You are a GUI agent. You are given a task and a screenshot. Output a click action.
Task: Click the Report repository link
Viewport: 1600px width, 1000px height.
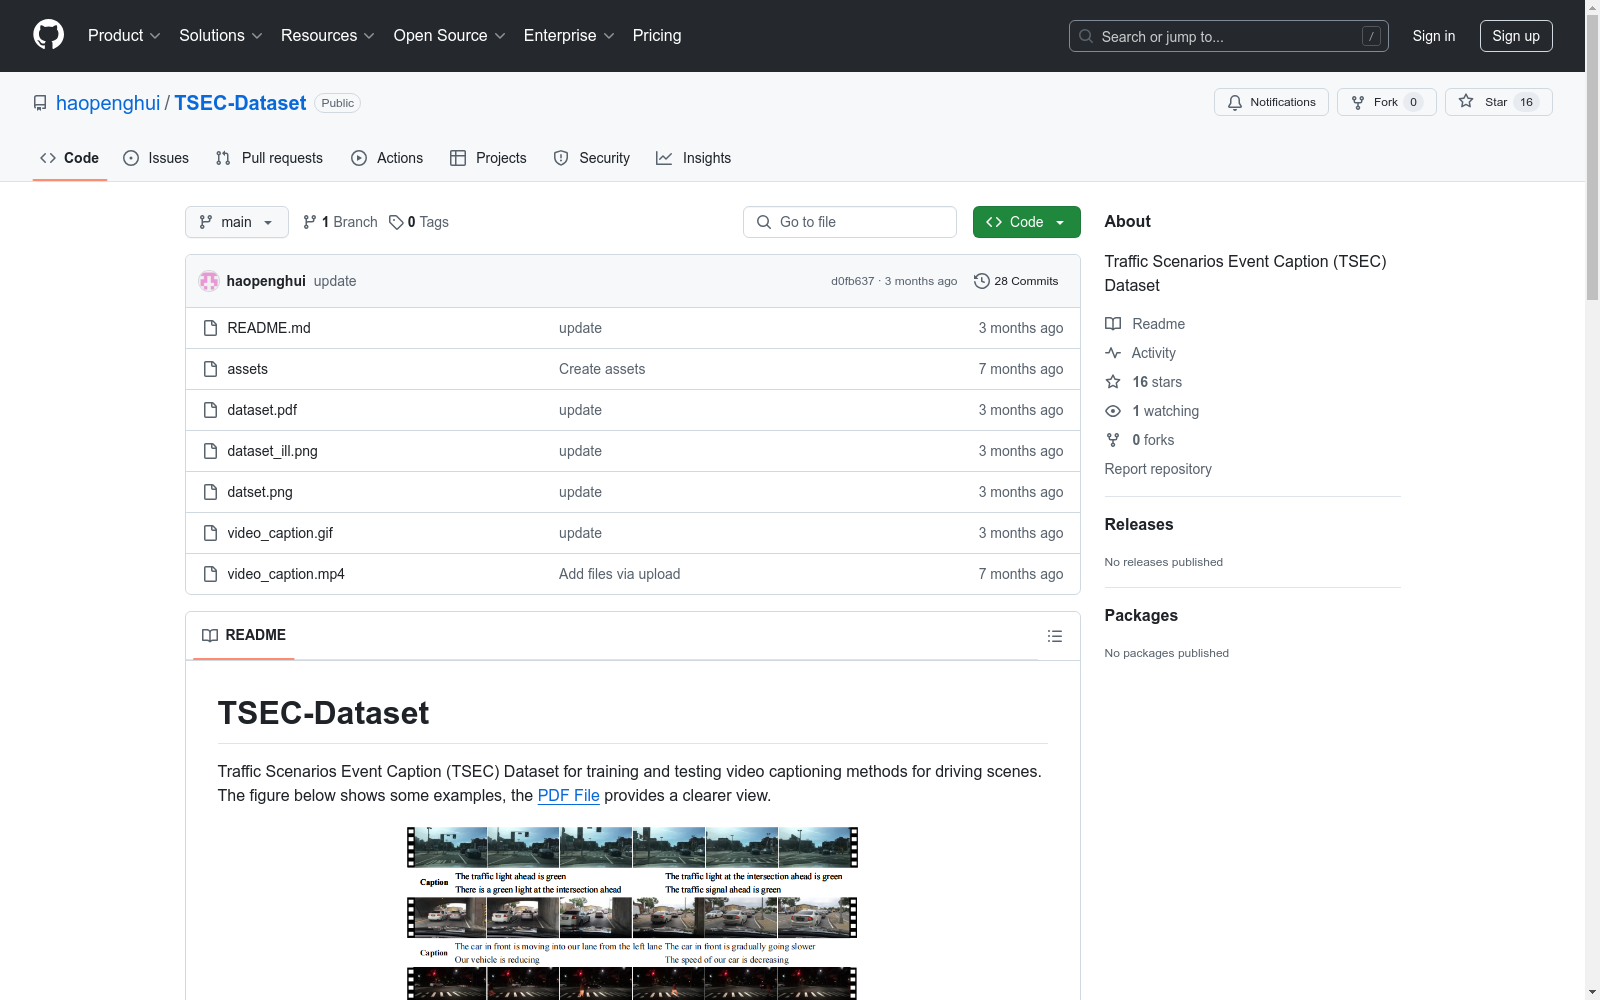[x=1158, y=469]
